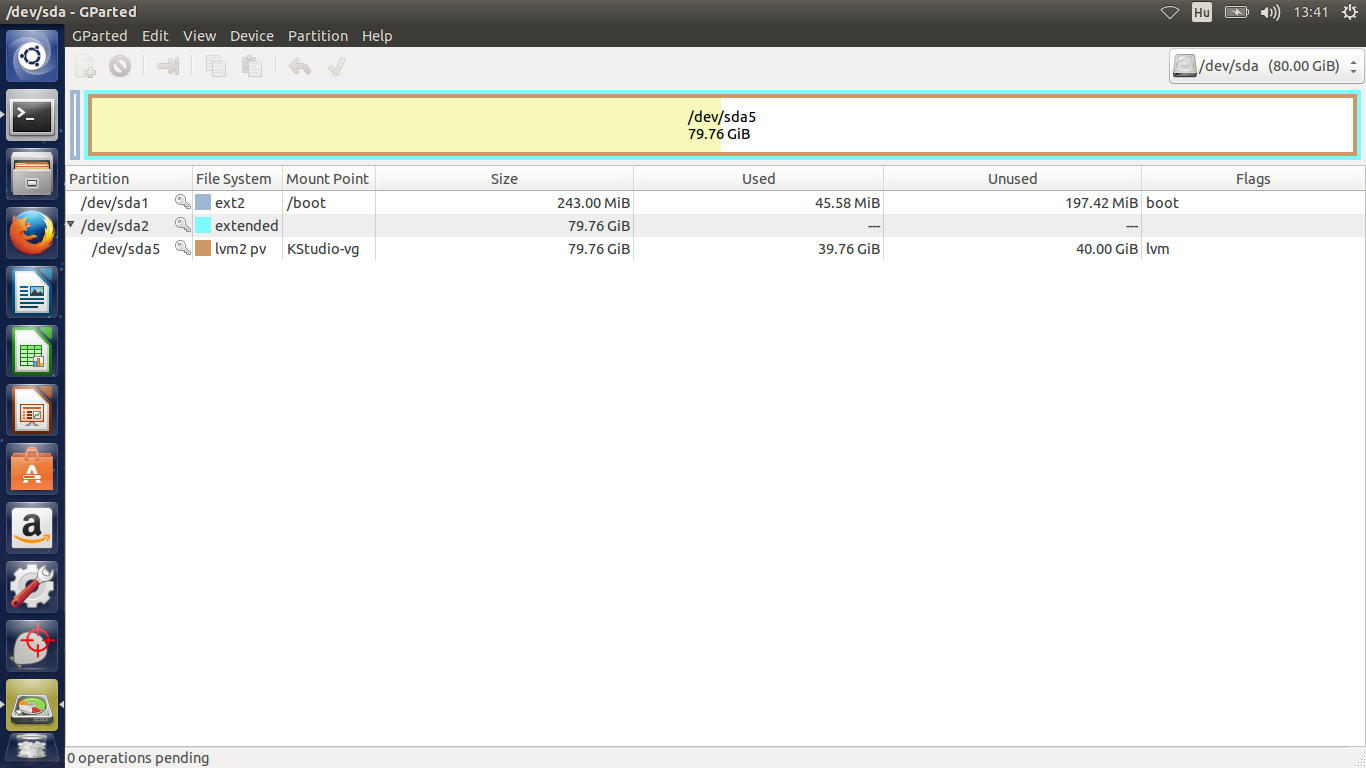Open the Help menu
This screenshot has width=1366, height=768.
click(x=377, y=36)
